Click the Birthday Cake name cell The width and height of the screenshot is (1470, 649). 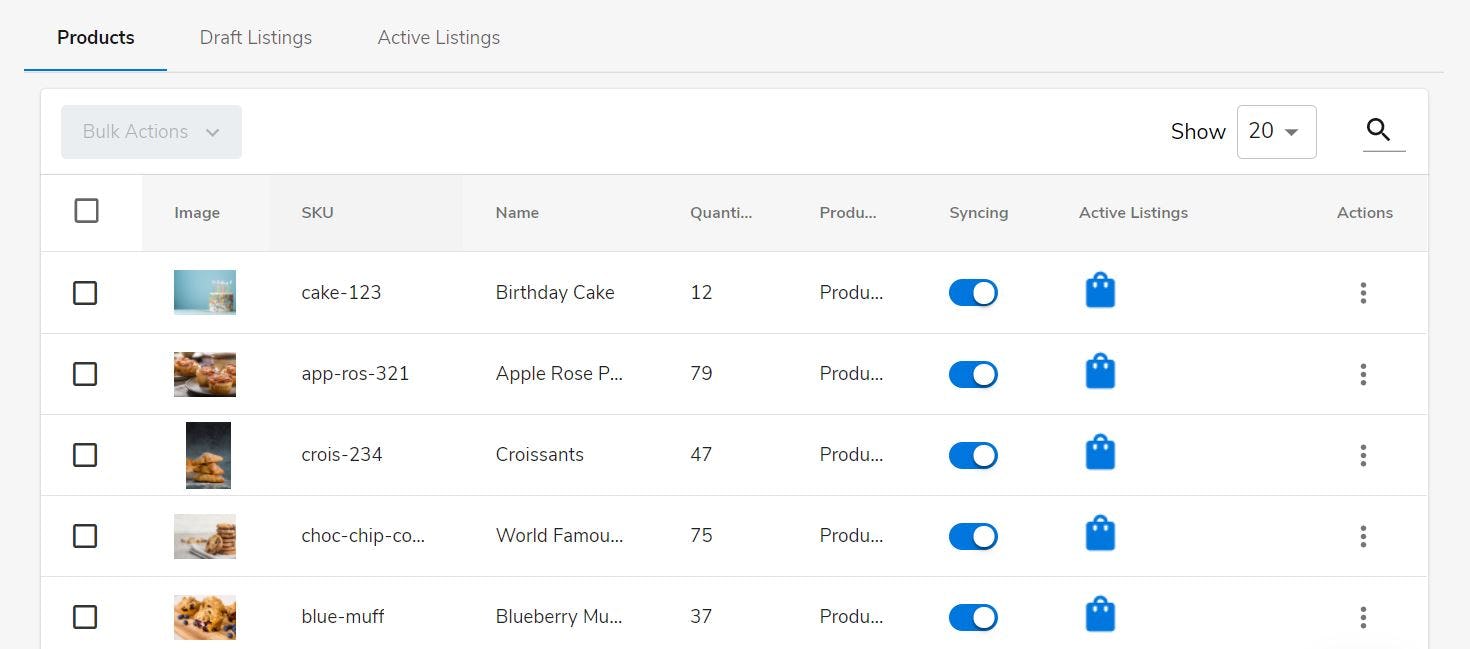tap(555, 293)
